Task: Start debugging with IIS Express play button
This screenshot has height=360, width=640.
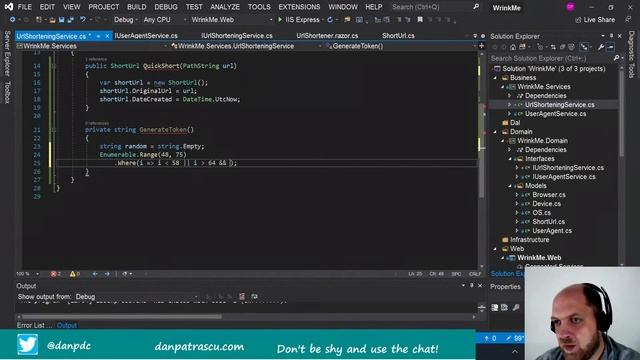Action: coord(280,20)
